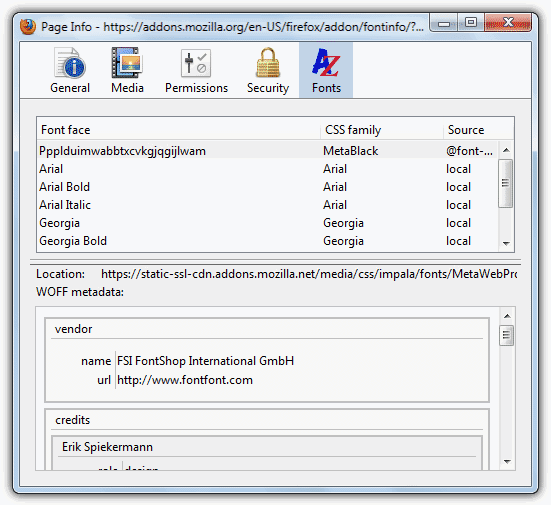Click the General tab label
Image resolution: width=551 pixels, height=505 pixels.
(70, 88)
